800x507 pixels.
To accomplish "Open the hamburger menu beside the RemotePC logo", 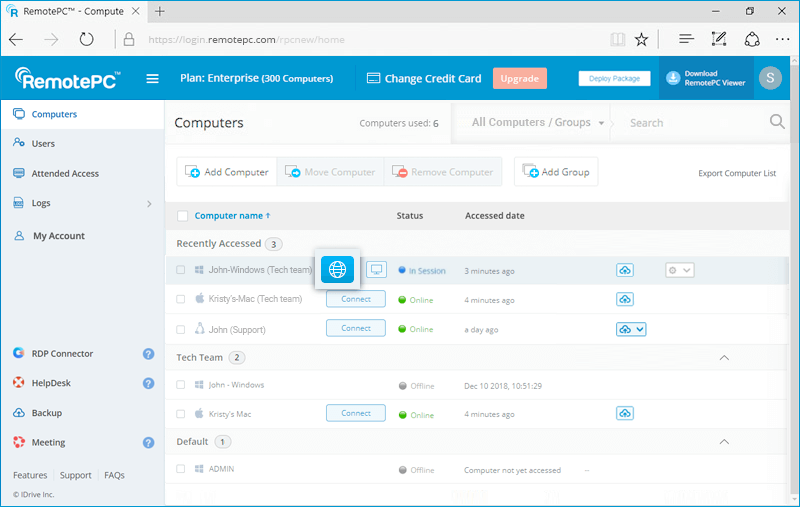I will pyautogui.click(x=152, y=79).
